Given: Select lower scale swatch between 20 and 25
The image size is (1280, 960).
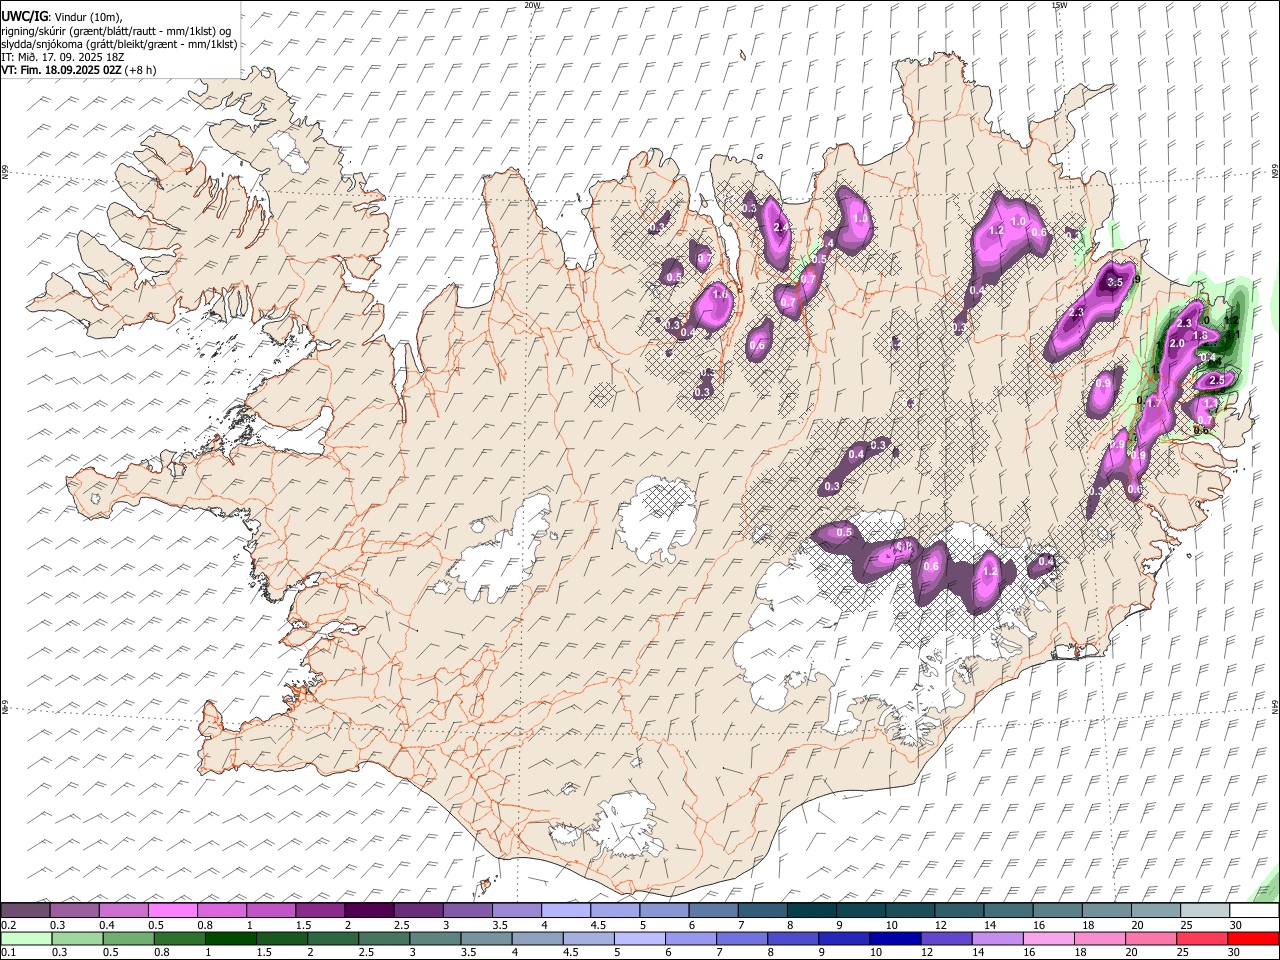Looking at the screenshot, I should (x=1151, y=939).
